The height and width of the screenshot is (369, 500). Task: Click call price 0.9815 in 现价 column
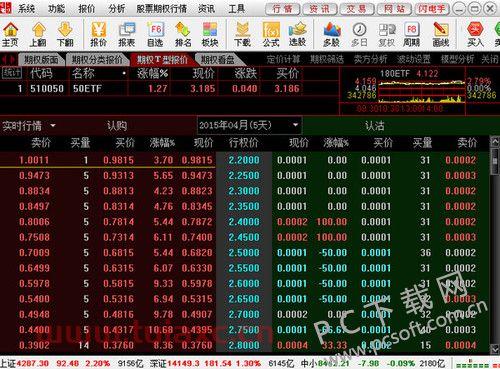197,160
